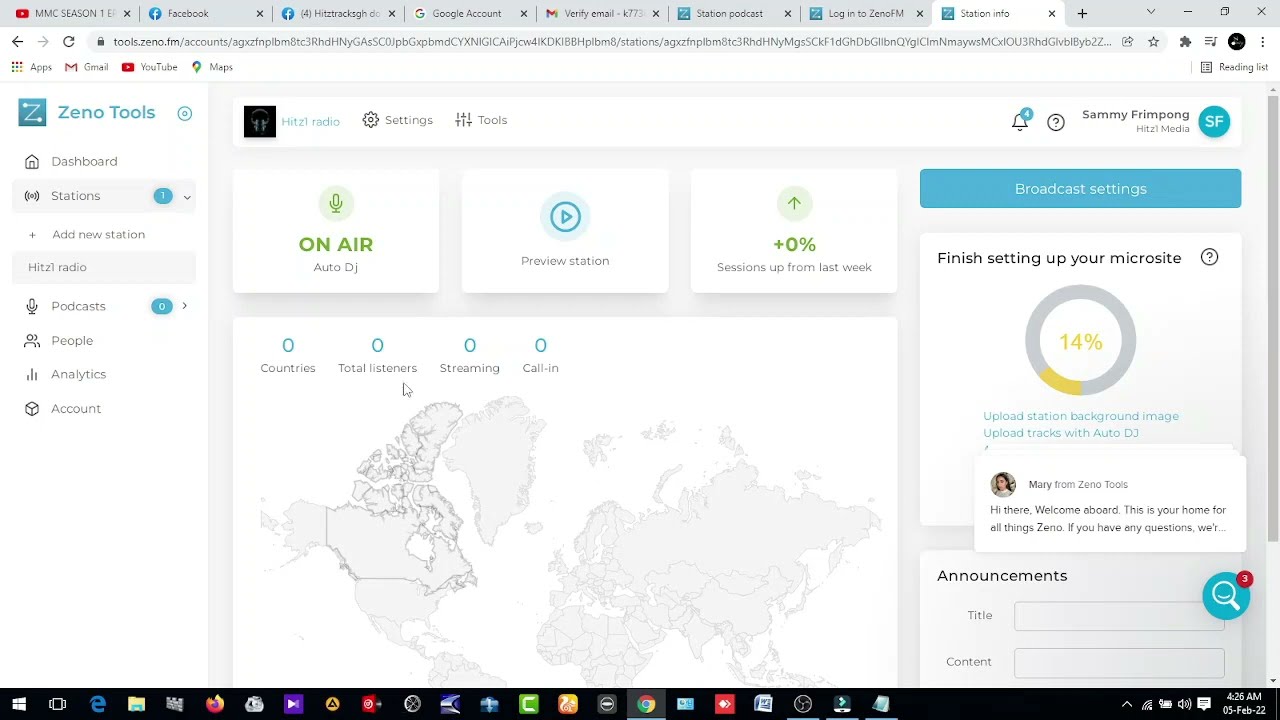This screenshot has height=720, width=1280.
Task: Click the People icon in sidebar
Action: click(32, 341)
